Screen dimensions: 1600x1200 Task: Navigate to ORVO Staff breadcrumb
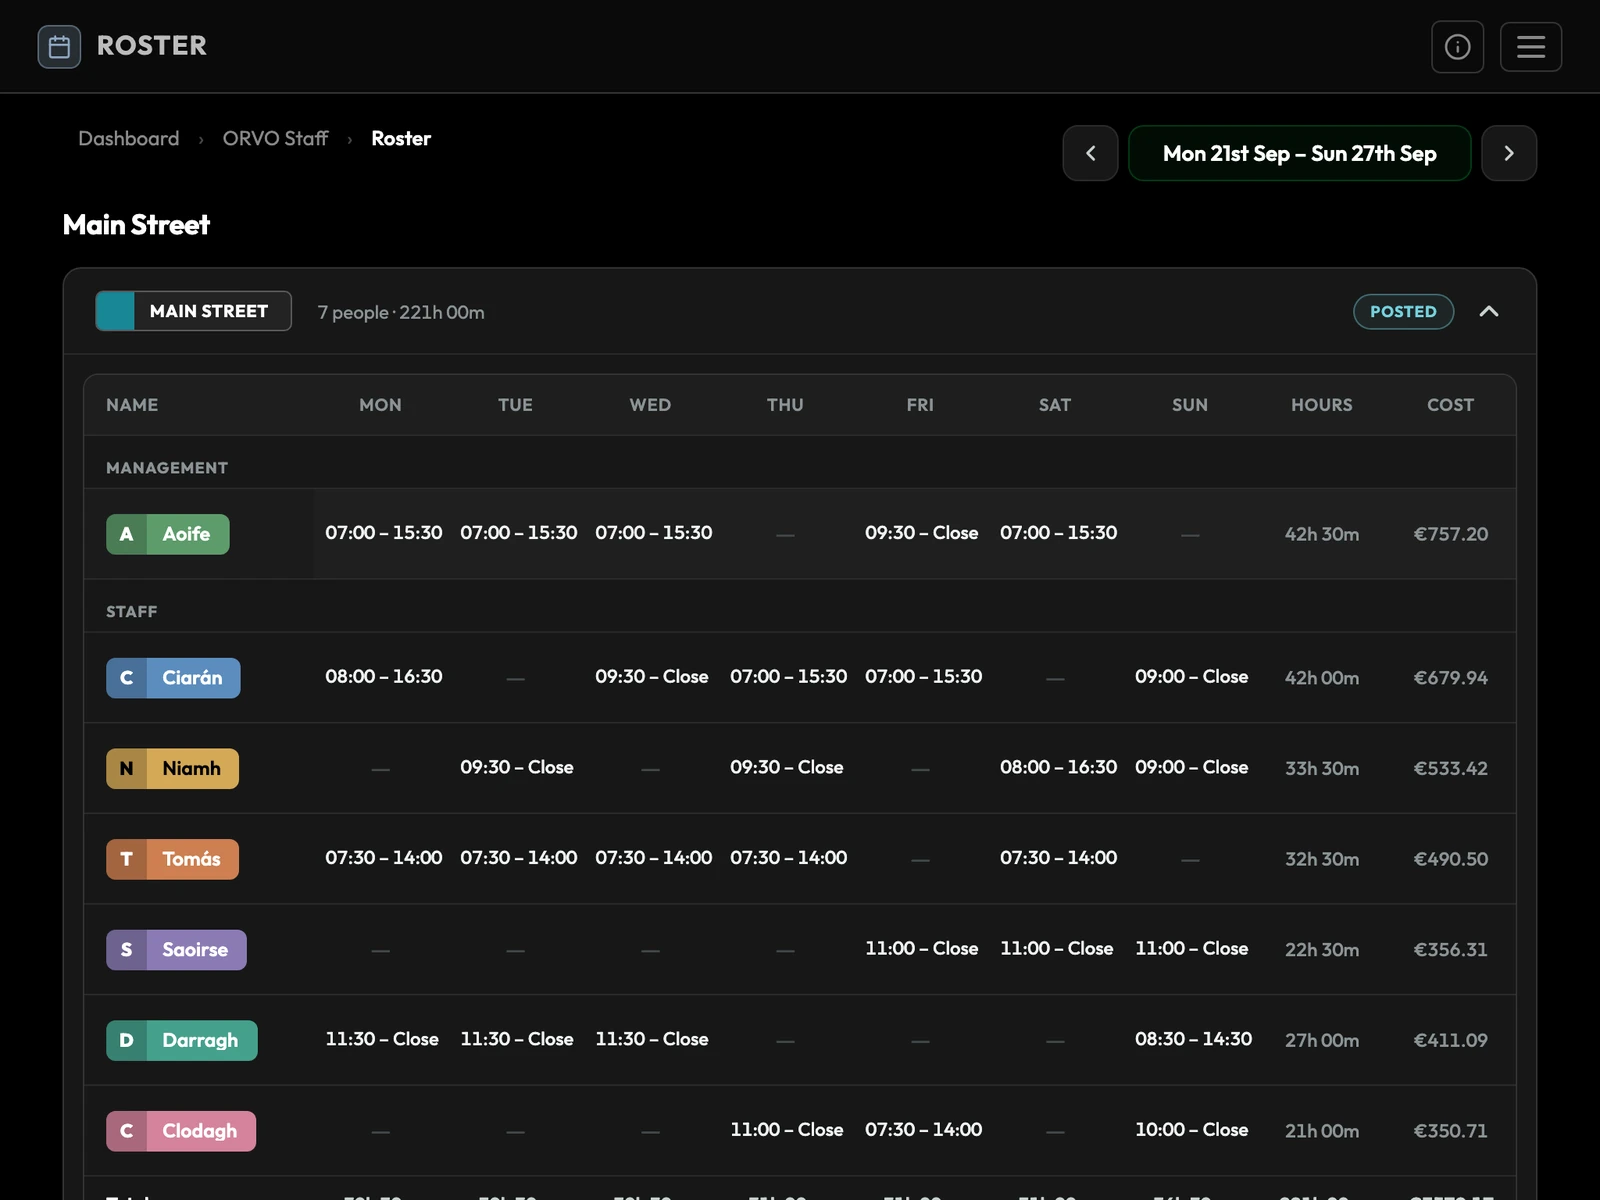coord(275,138)
